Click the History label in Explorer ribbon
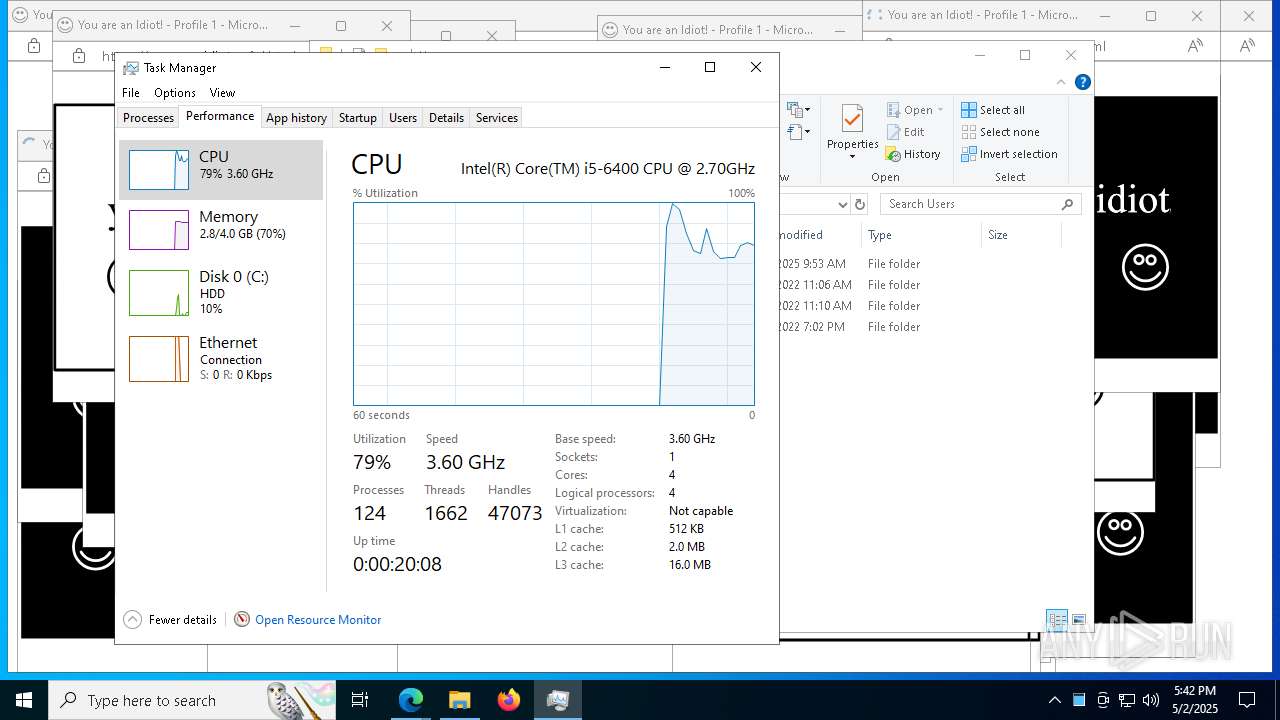Viewport: 1280px width, 720px height. (922, 154)
